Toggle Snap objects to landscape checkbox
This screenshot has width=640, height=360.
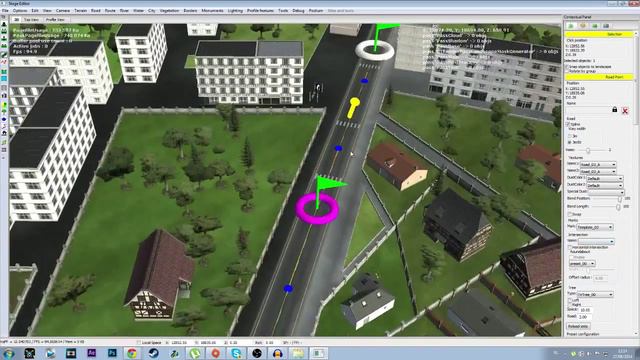[x=567, y=67]
